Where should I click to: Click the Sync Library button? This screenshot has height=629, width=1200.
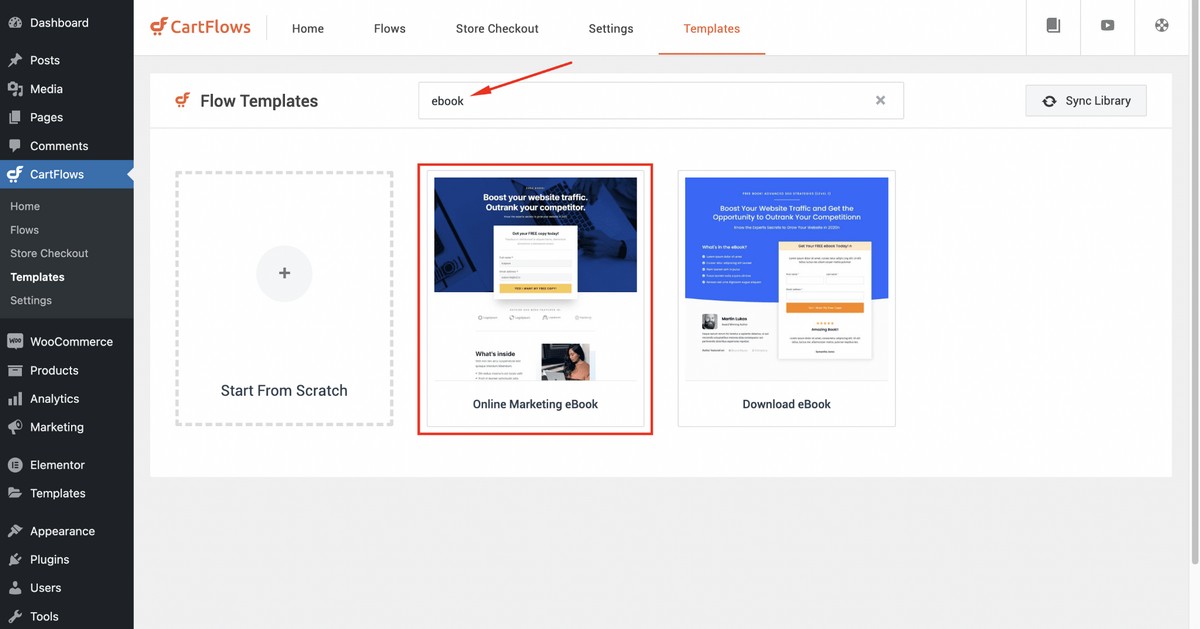pyautogui.click(x=1086, y=101)
